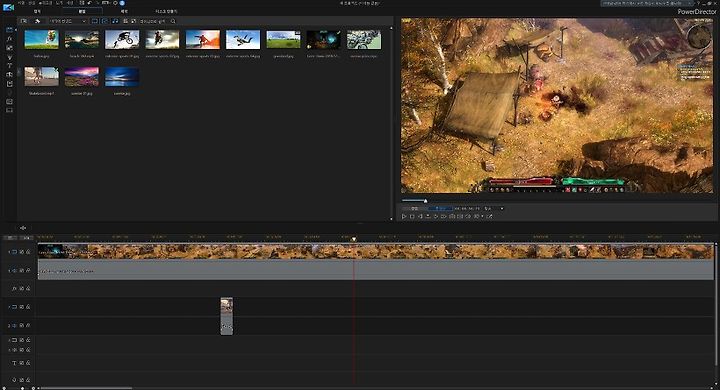Select the skydivers thumbnail
Viewport: 720px width, 390px height.
click(243, 40)
